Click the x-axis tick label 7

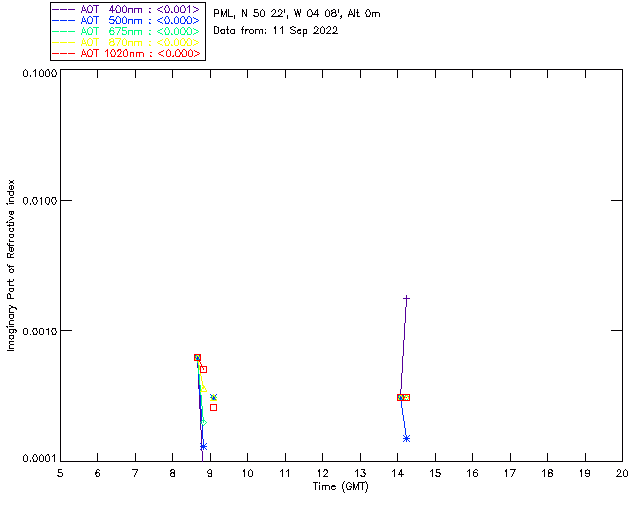pyautogui.click(x=135, y=473)
